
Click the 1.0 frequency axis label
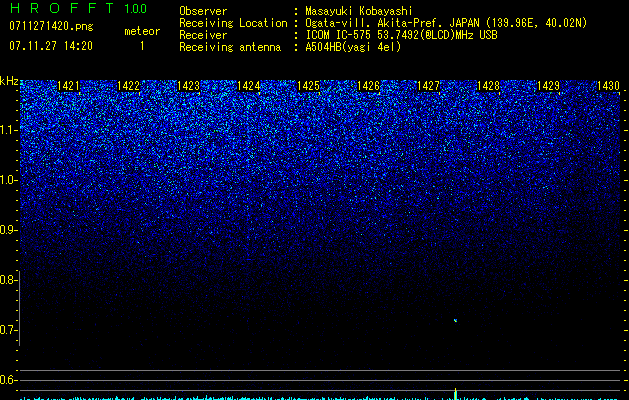[8, 180]
